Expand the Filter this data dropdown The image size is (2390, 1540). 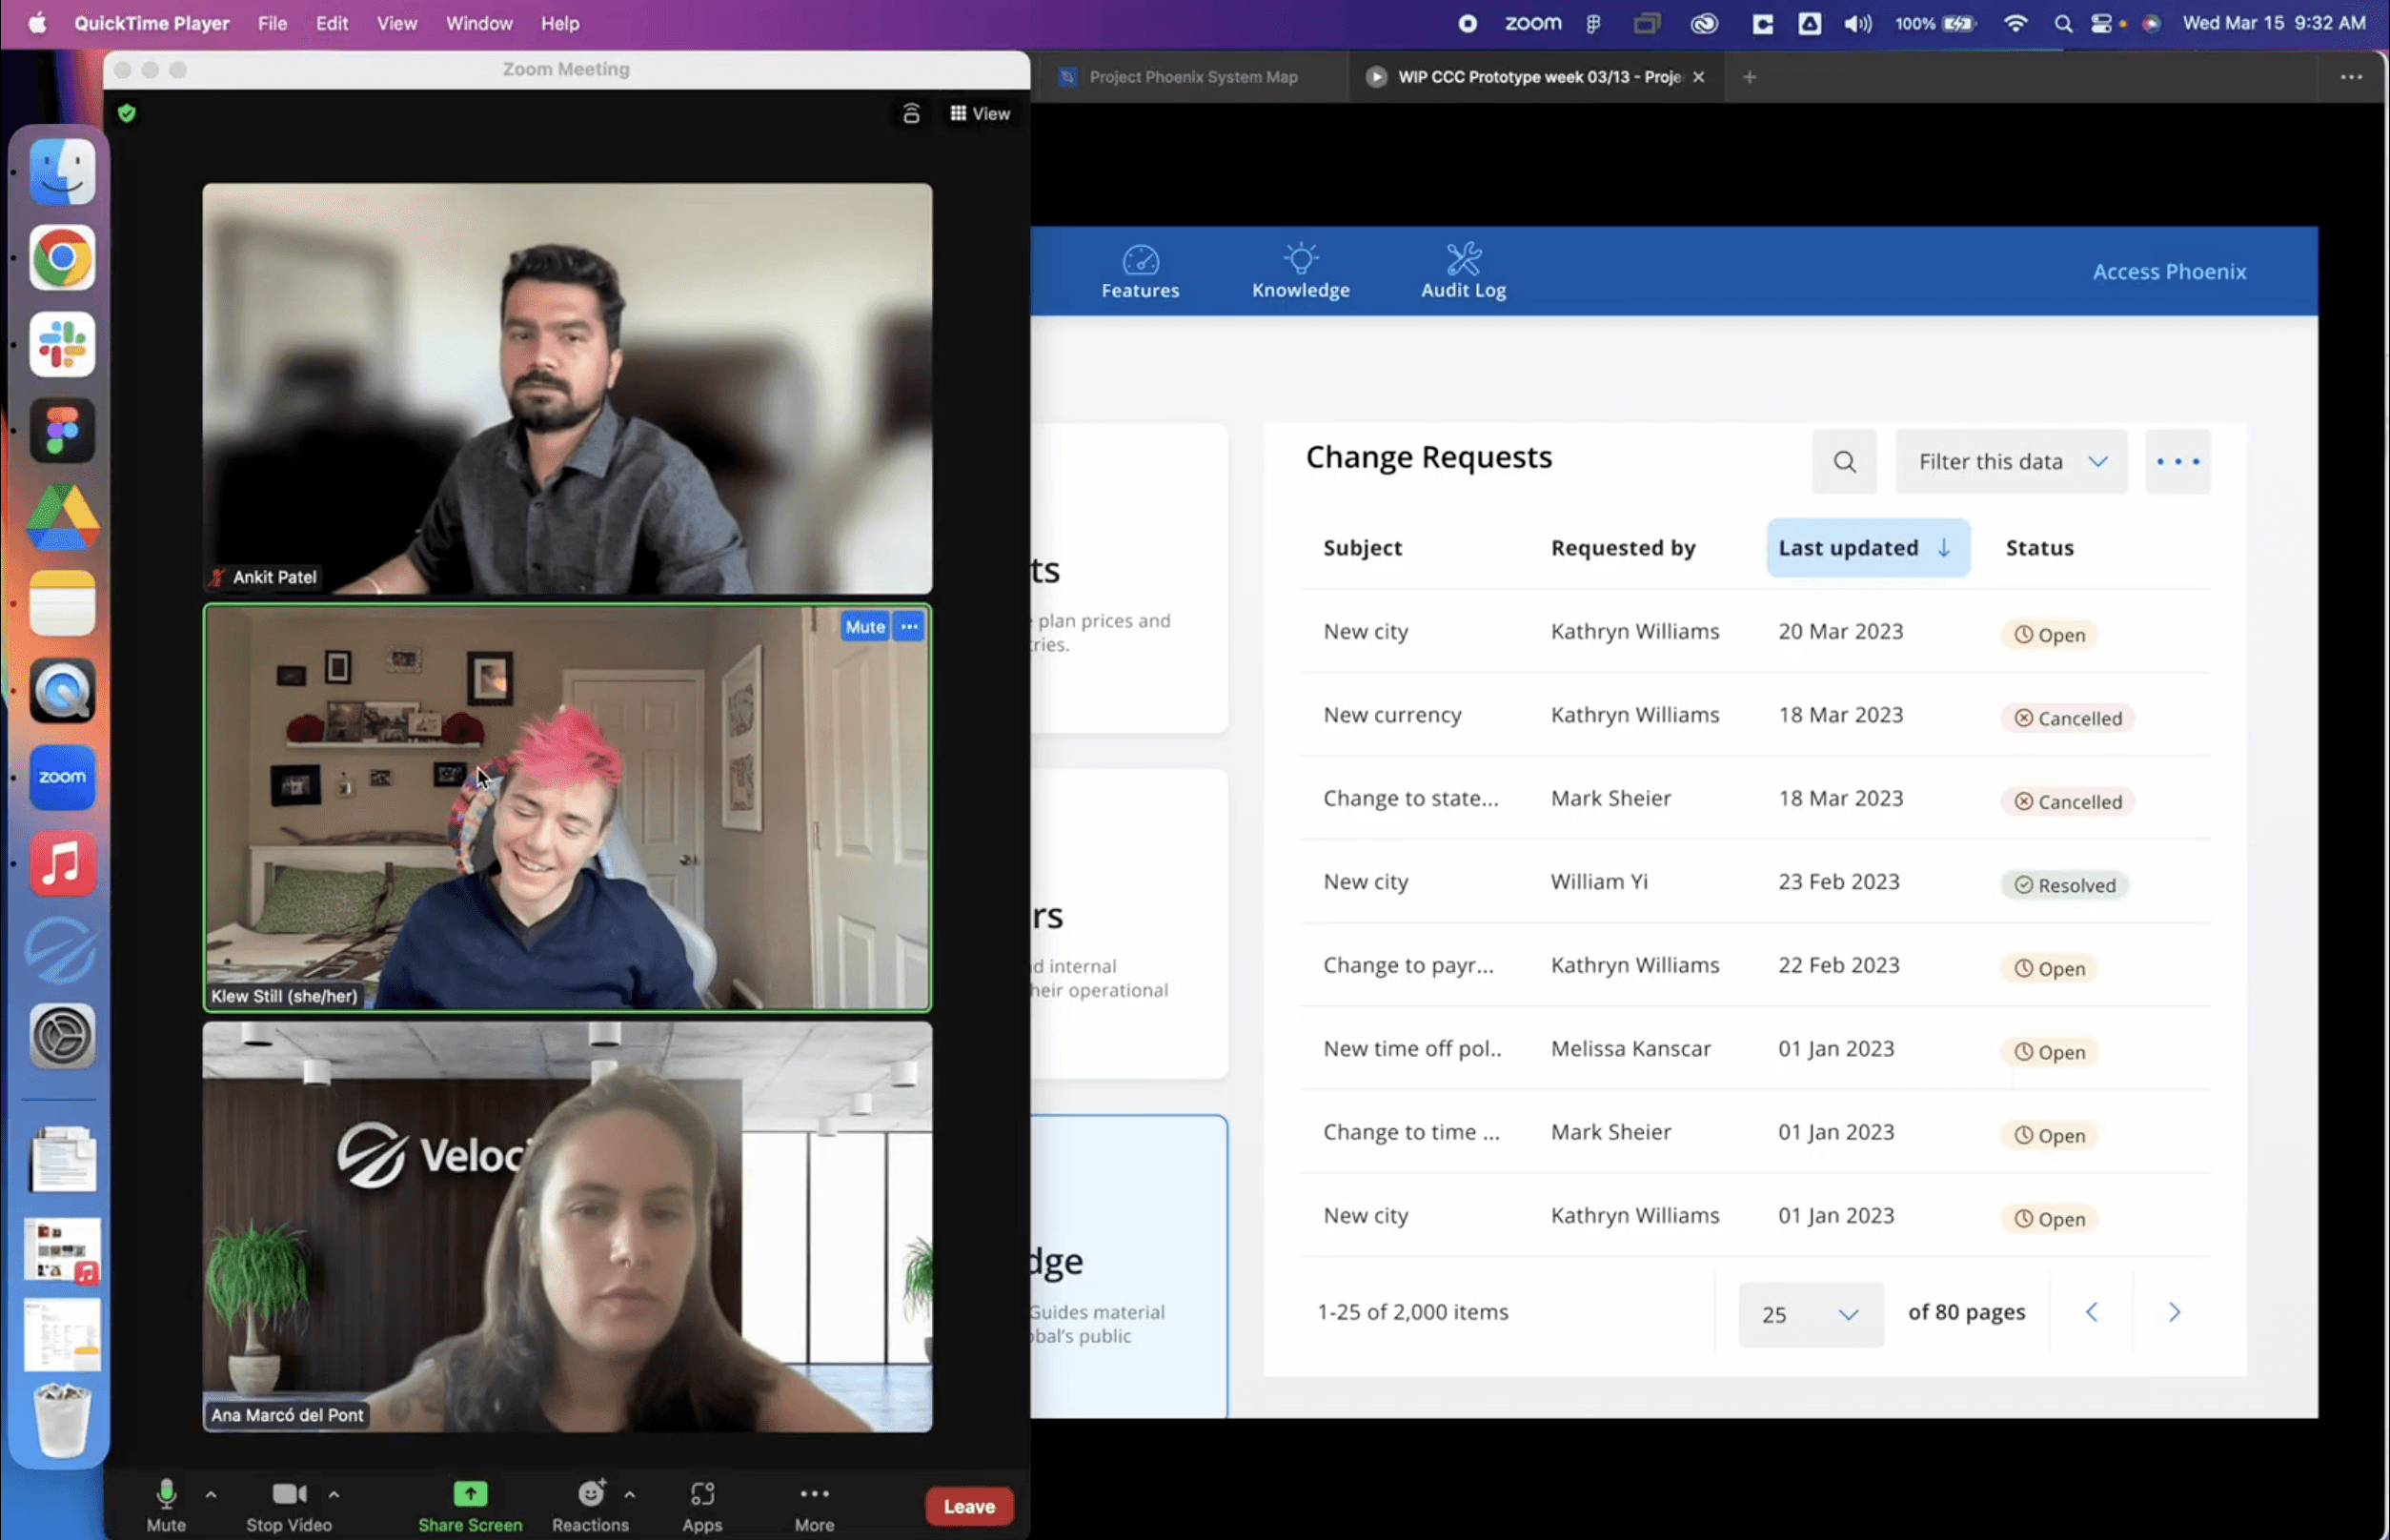[x=2011, y=461]
